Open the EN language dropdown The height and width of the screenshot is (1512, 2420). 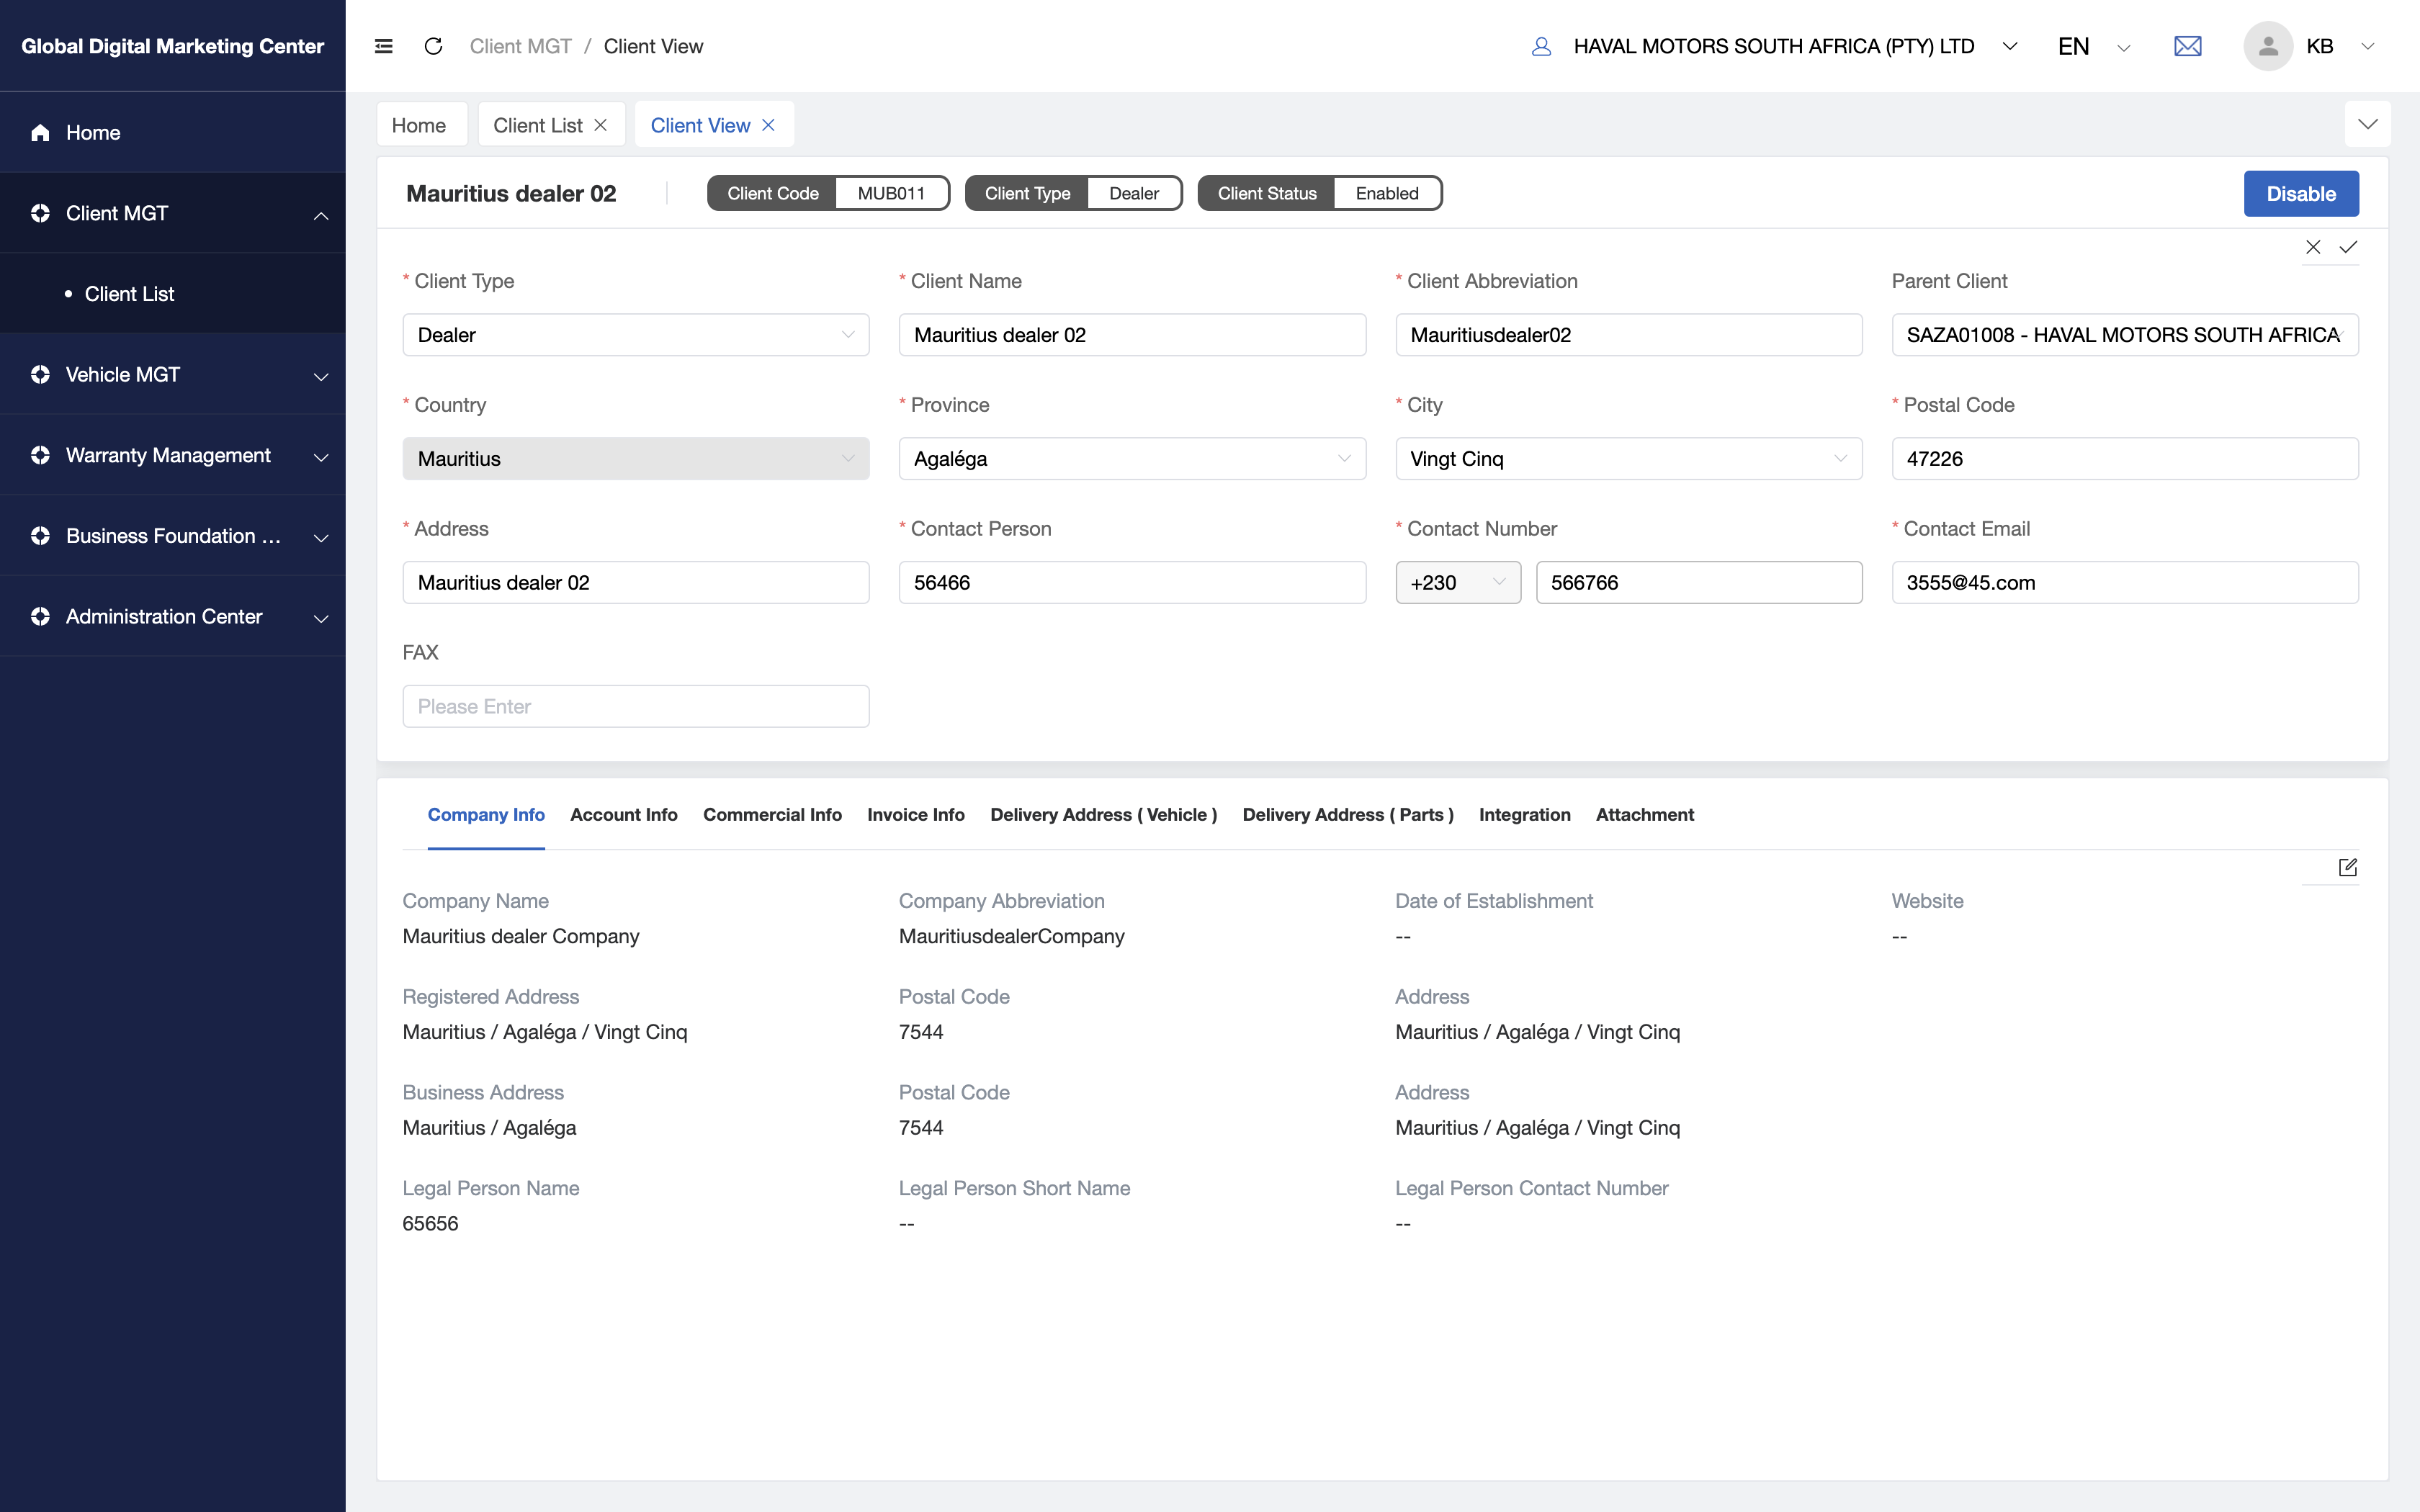tap(2124, 47)
